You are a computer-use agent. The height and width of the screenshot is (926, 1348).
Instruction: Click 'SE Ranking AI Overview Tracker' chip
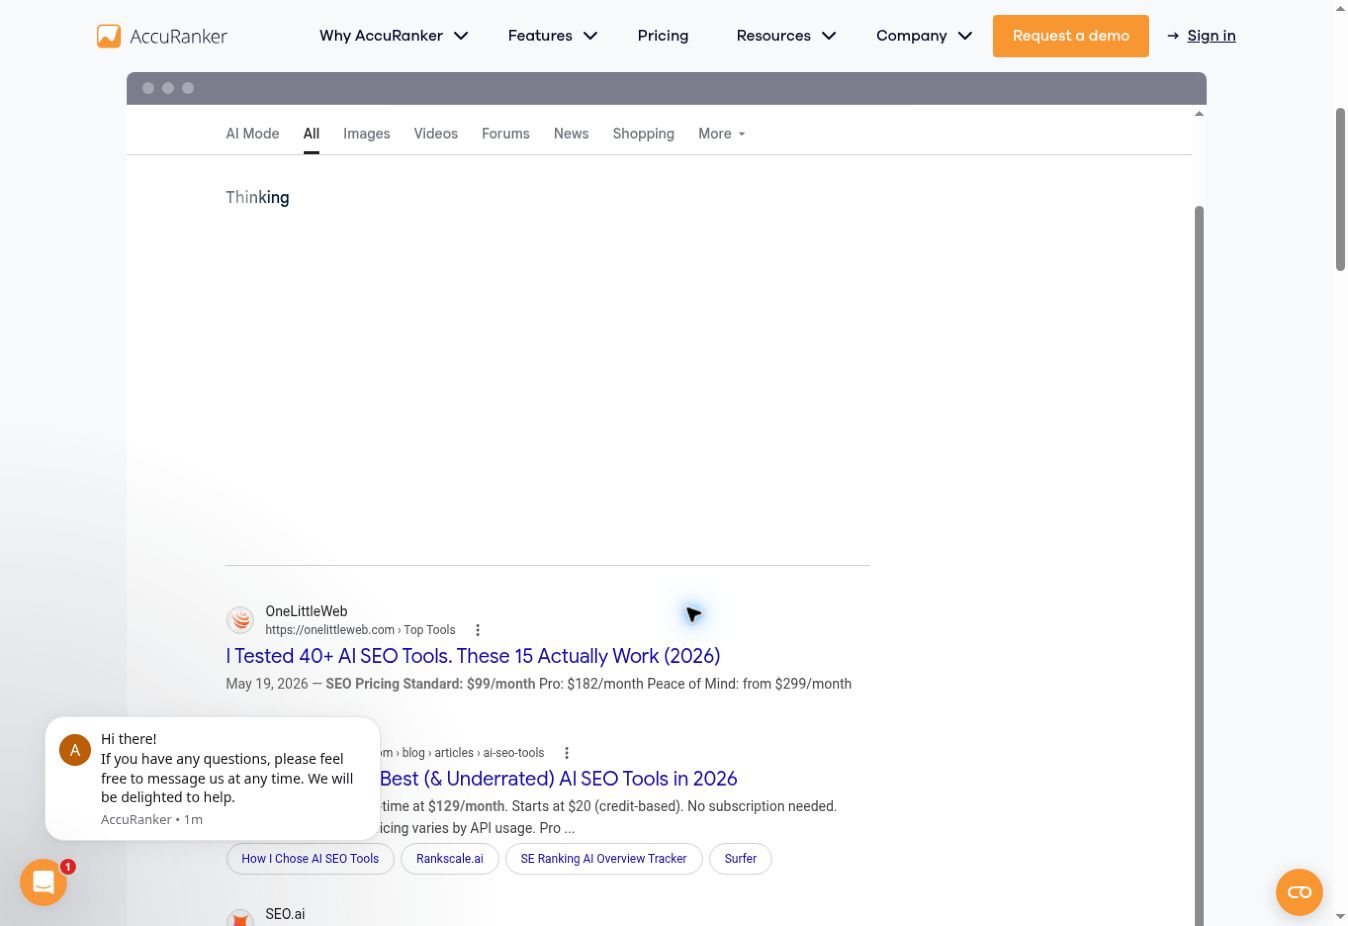(x=604, y=859)
